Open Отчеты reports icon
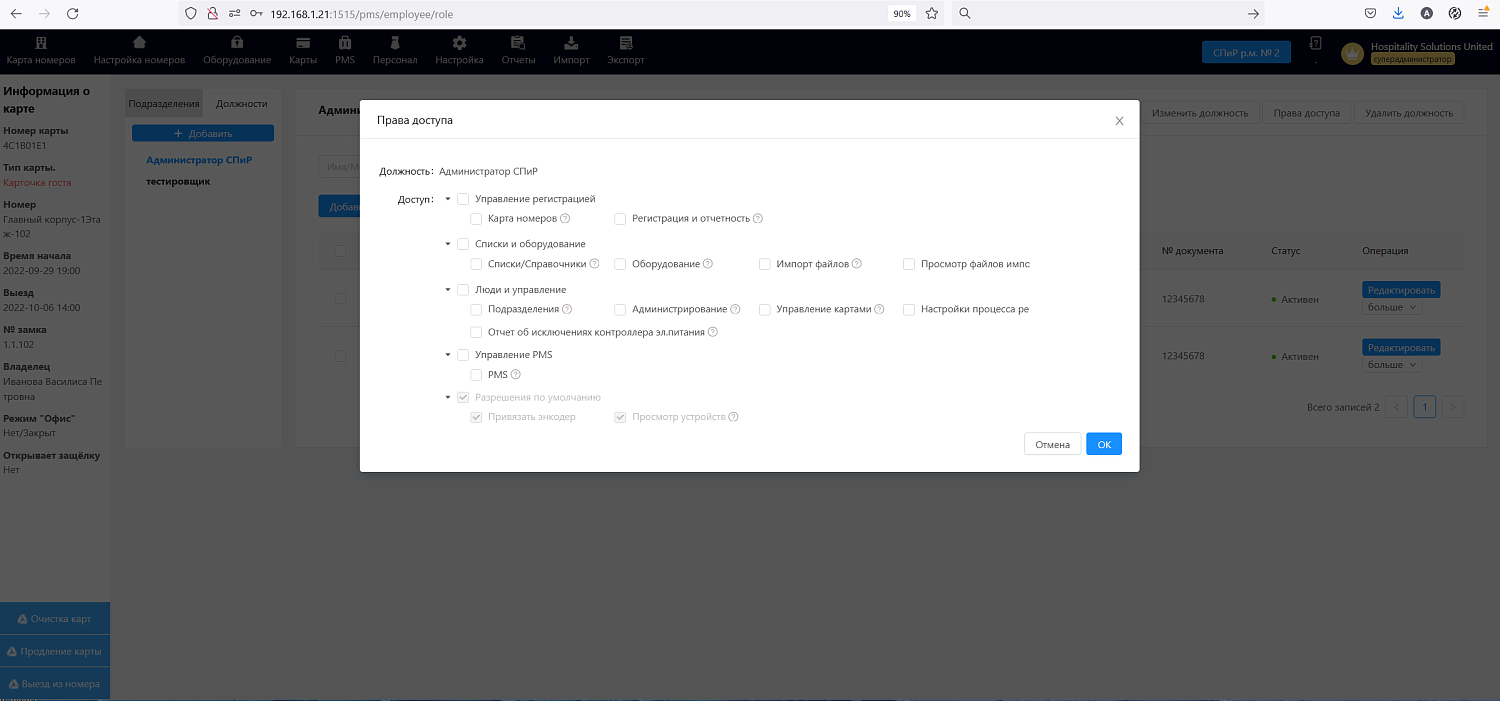Image resolution: width=1500 pixels, height=701 pixels. (517, 43)
